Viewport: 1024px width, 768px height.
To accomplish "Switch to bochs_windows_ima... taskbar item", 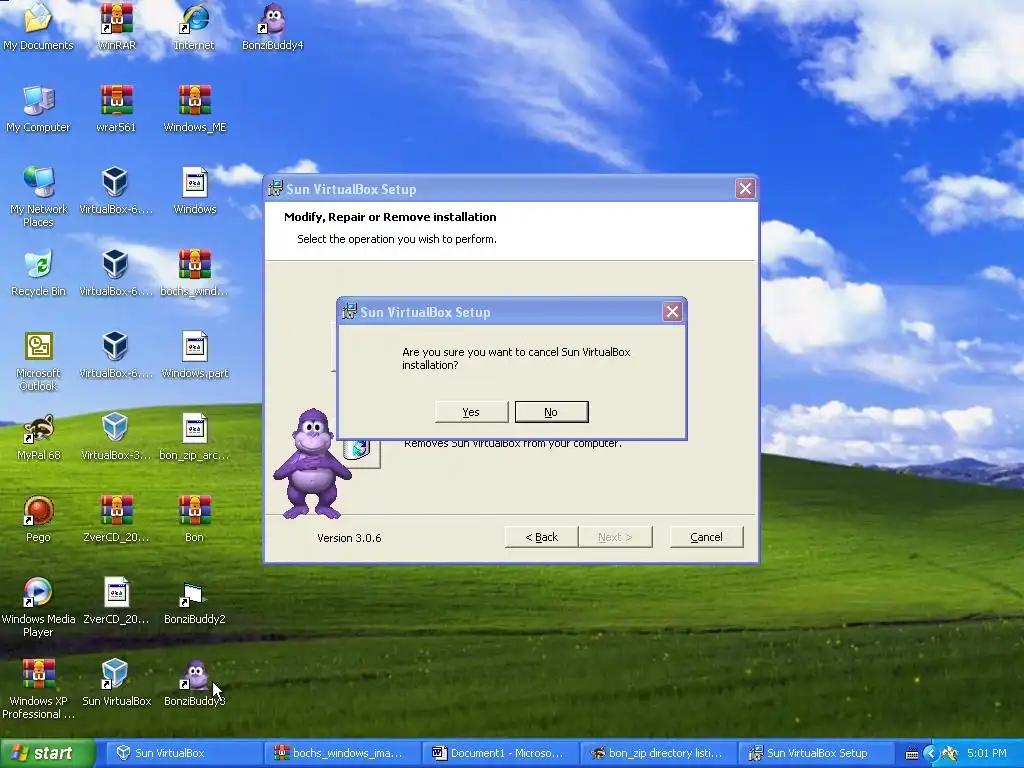I will [342, 753].
